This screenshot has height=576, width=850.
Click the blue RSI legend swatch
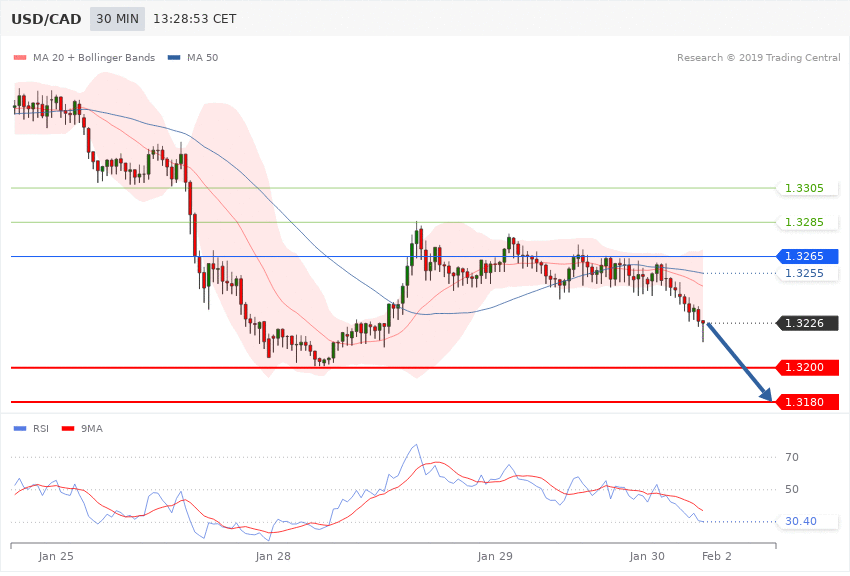coord(20,429)
